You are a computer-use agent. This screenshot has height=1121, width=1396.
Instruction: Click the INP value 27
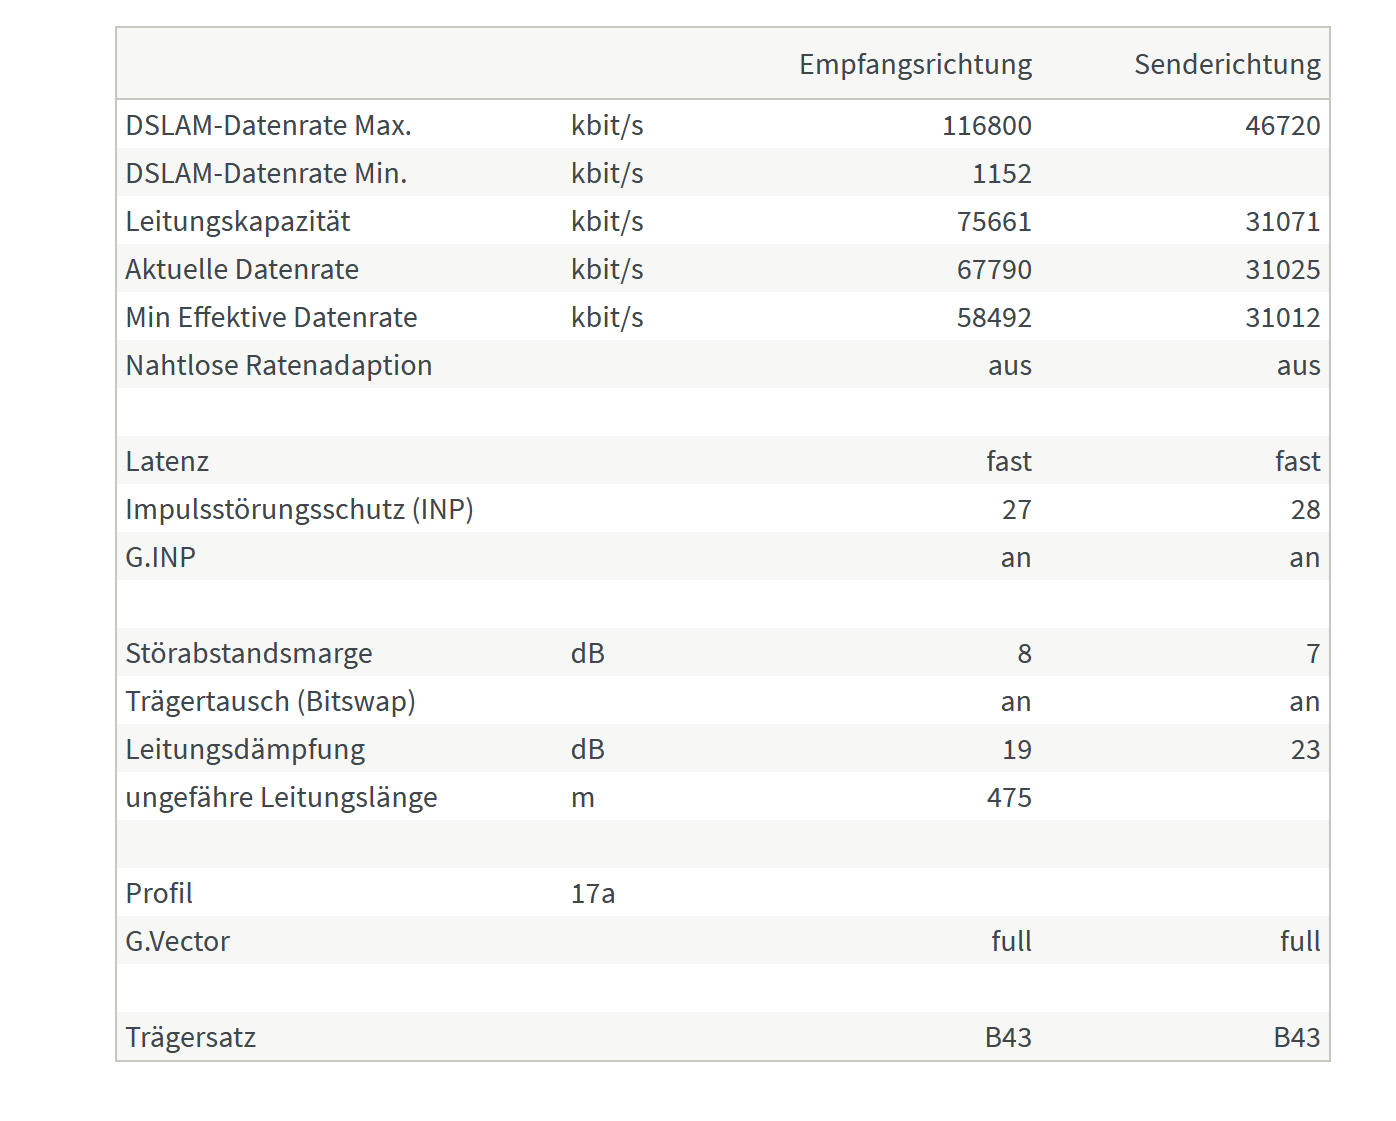(x=1016, y=509)
